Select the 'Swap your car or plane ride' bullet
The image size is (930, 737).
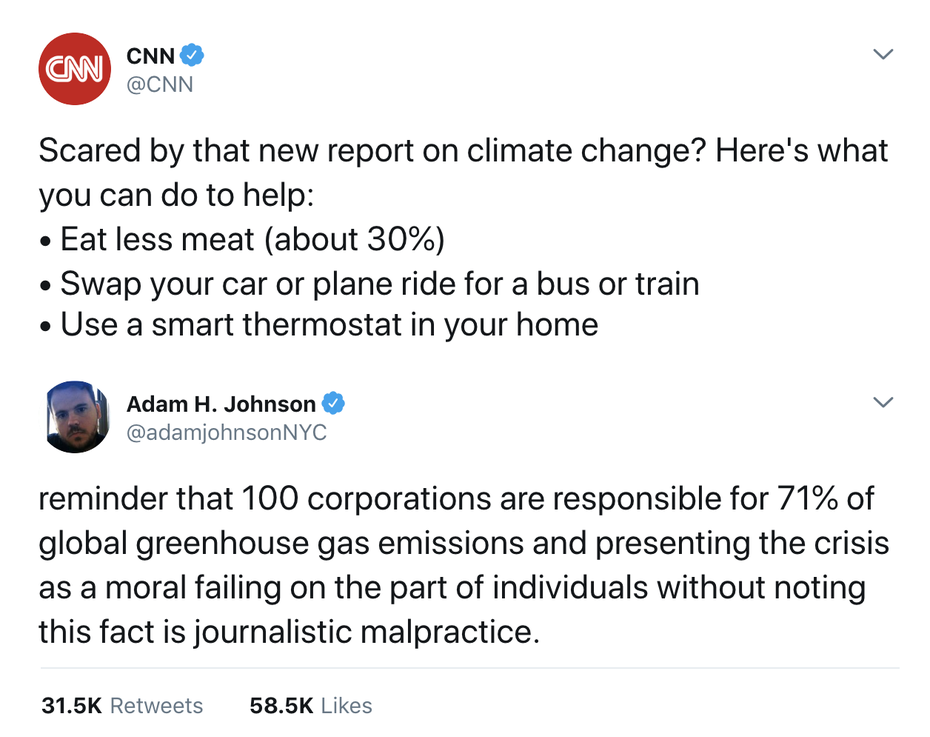[370, 283]
